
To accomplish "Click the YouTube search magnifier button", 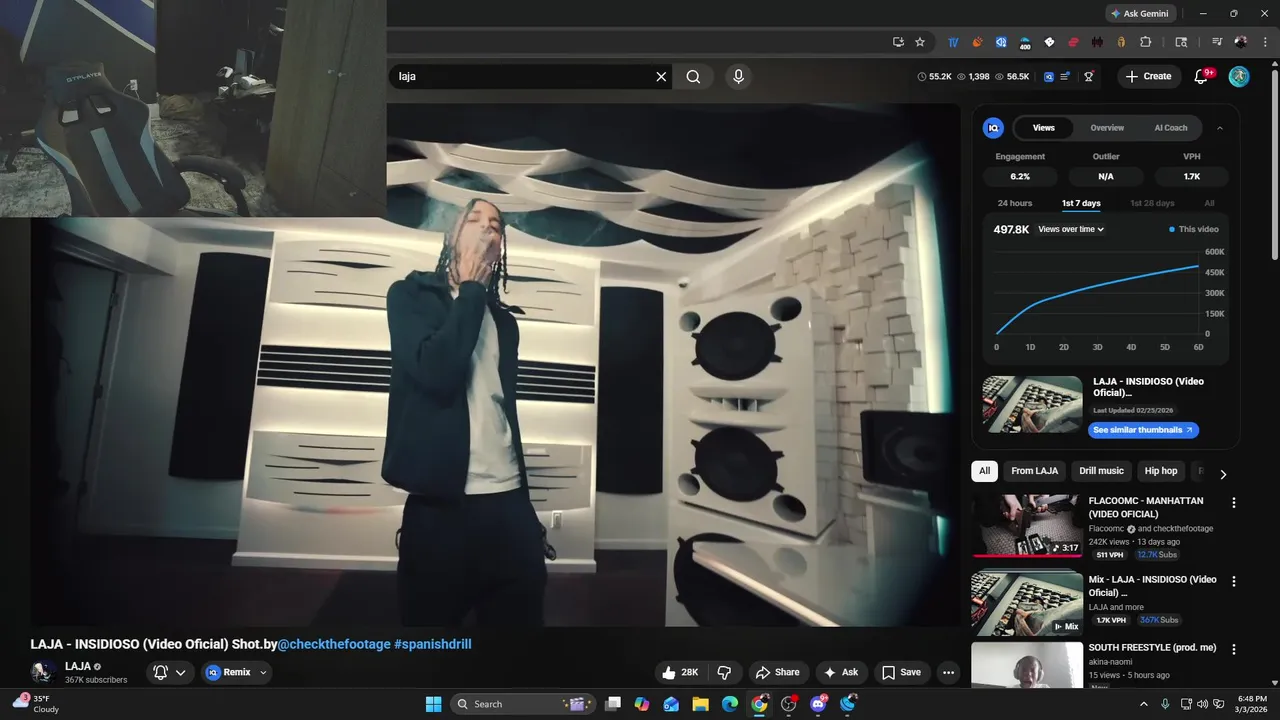I will coord(693,77).
